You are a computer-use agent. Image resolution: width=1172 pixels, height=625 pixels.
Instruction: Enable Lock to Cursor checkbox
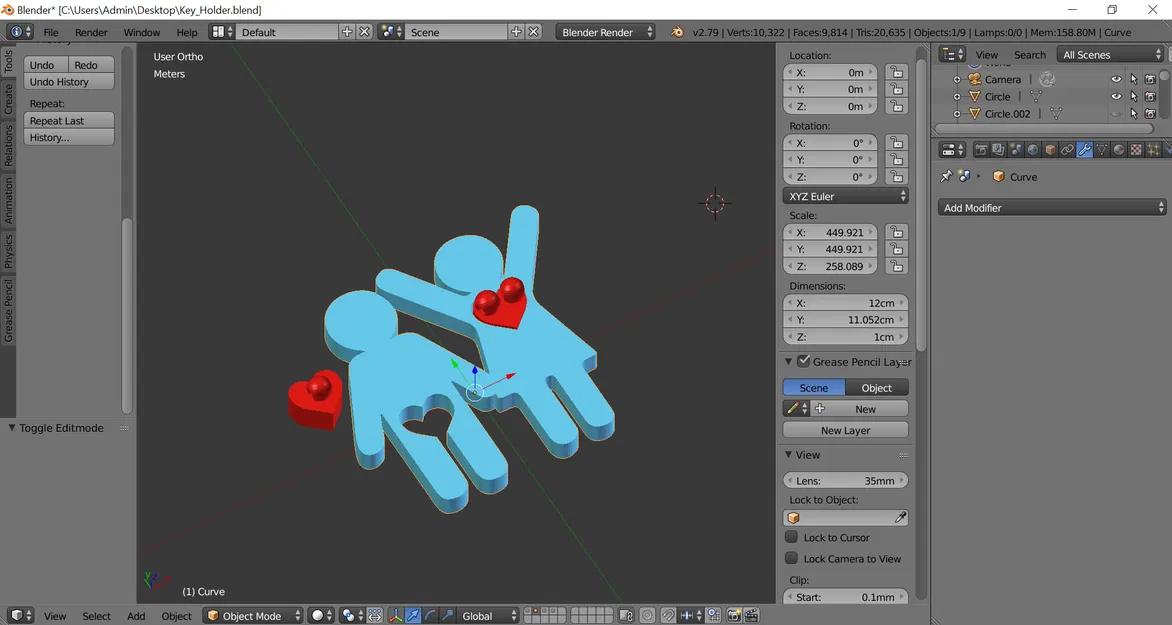[792, 537]
